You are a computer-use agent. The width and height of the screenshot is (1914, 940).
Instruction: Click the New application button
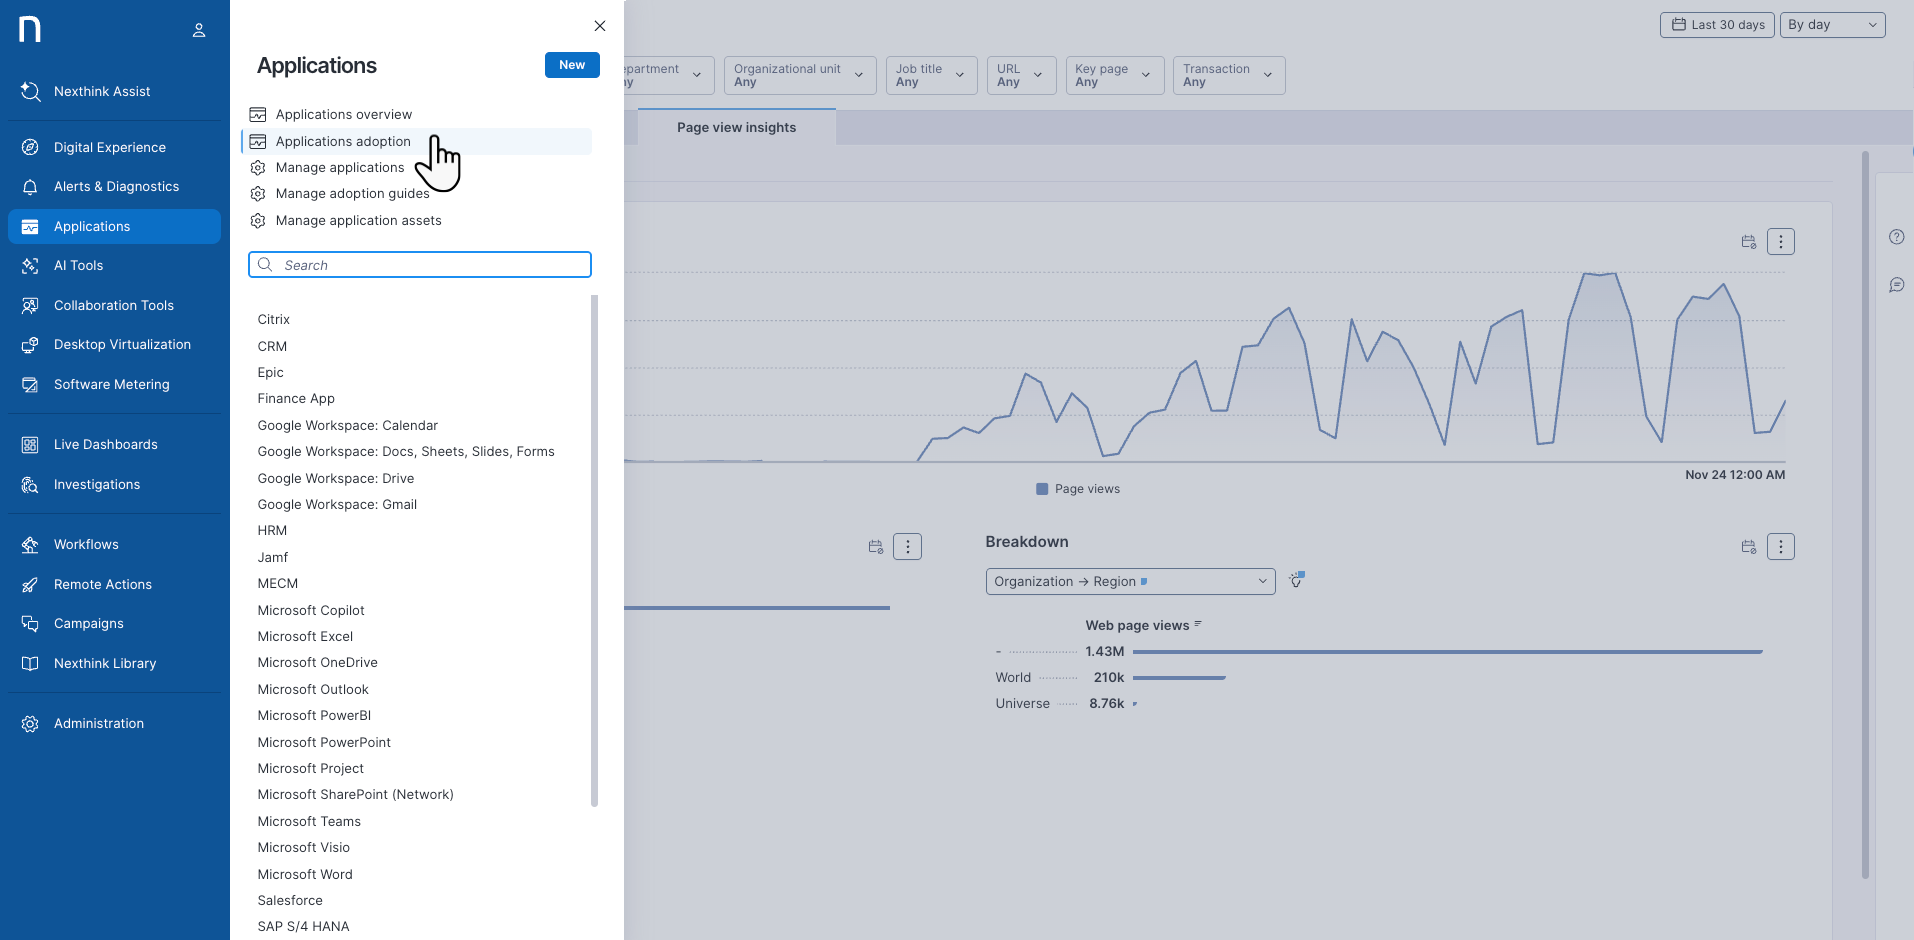coord(572,65)
